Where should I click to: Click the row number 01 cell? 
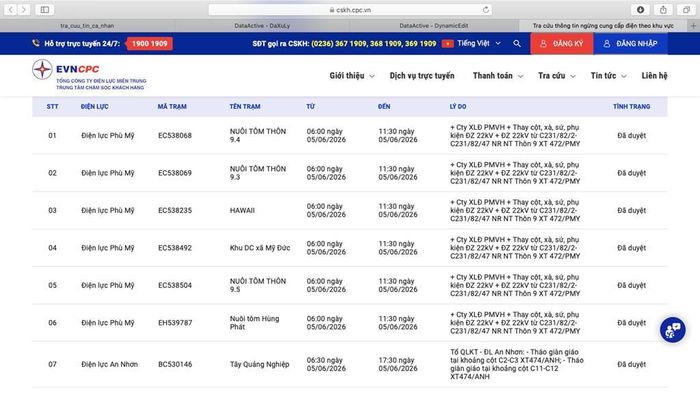click(x=52, y=136)
